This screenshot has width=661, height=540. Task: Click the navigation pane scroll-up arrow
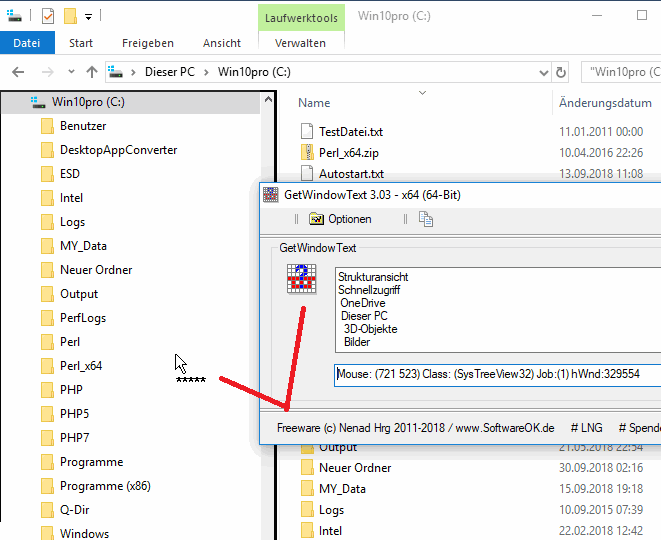click(x=268, y=99)
